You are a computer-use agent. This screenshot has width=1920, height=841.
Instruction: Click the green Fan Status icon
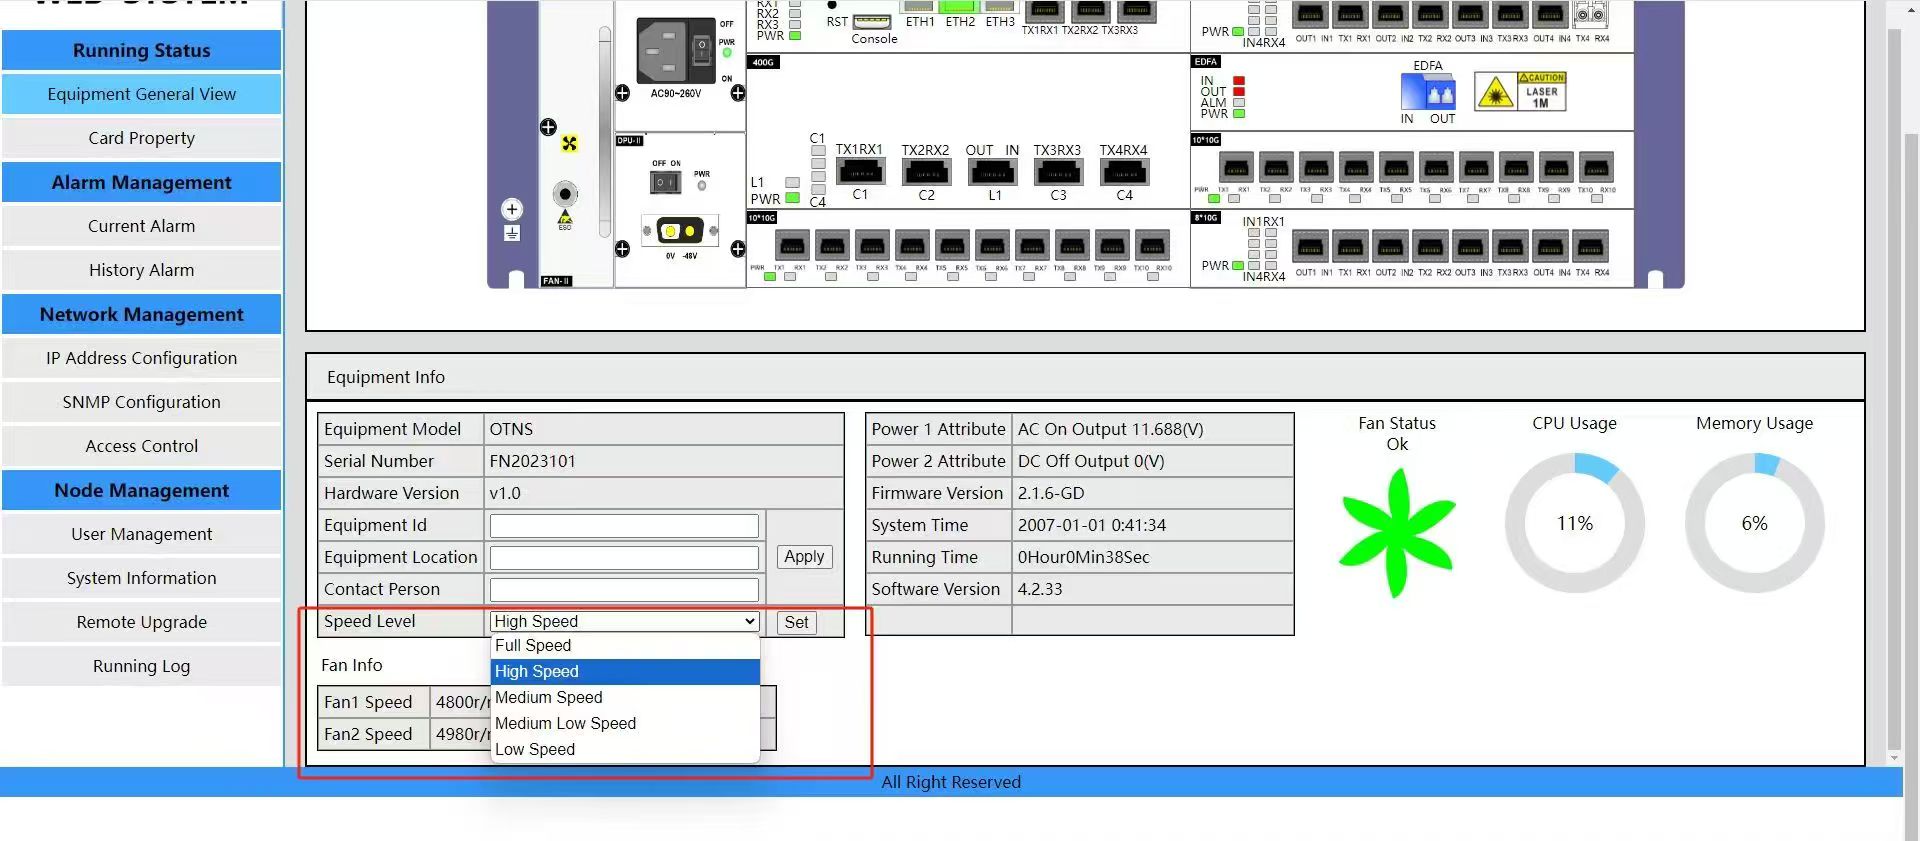(x=1397, y=532)
